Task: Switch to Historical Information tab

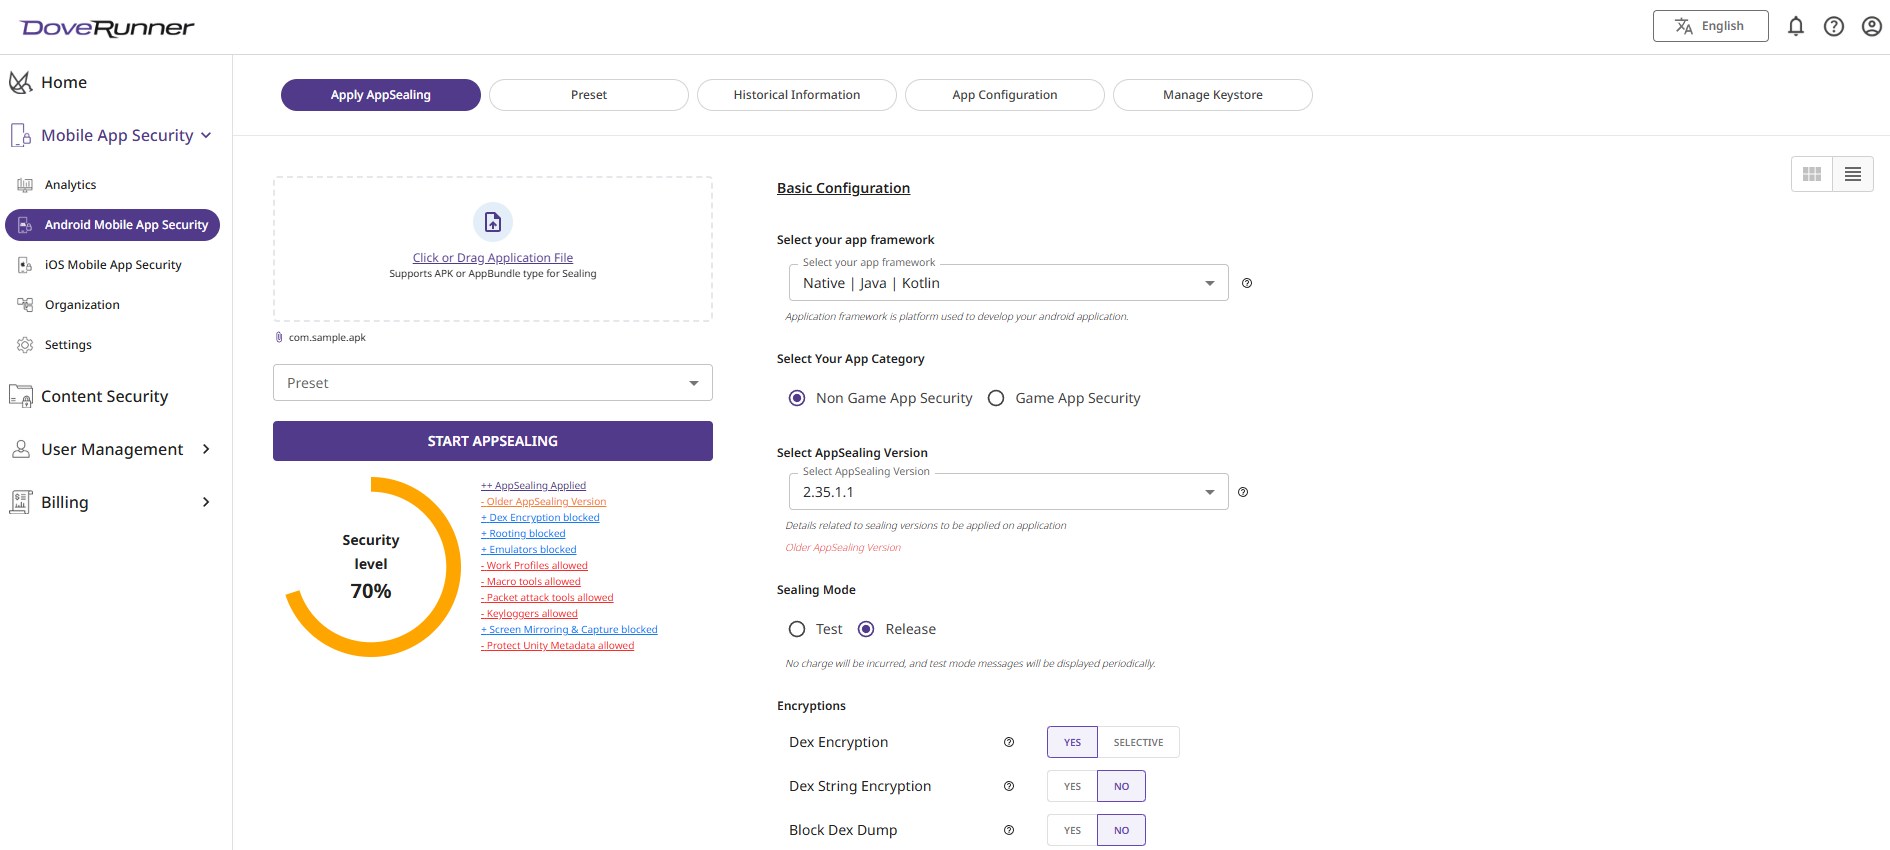Action: click(797, 95)
